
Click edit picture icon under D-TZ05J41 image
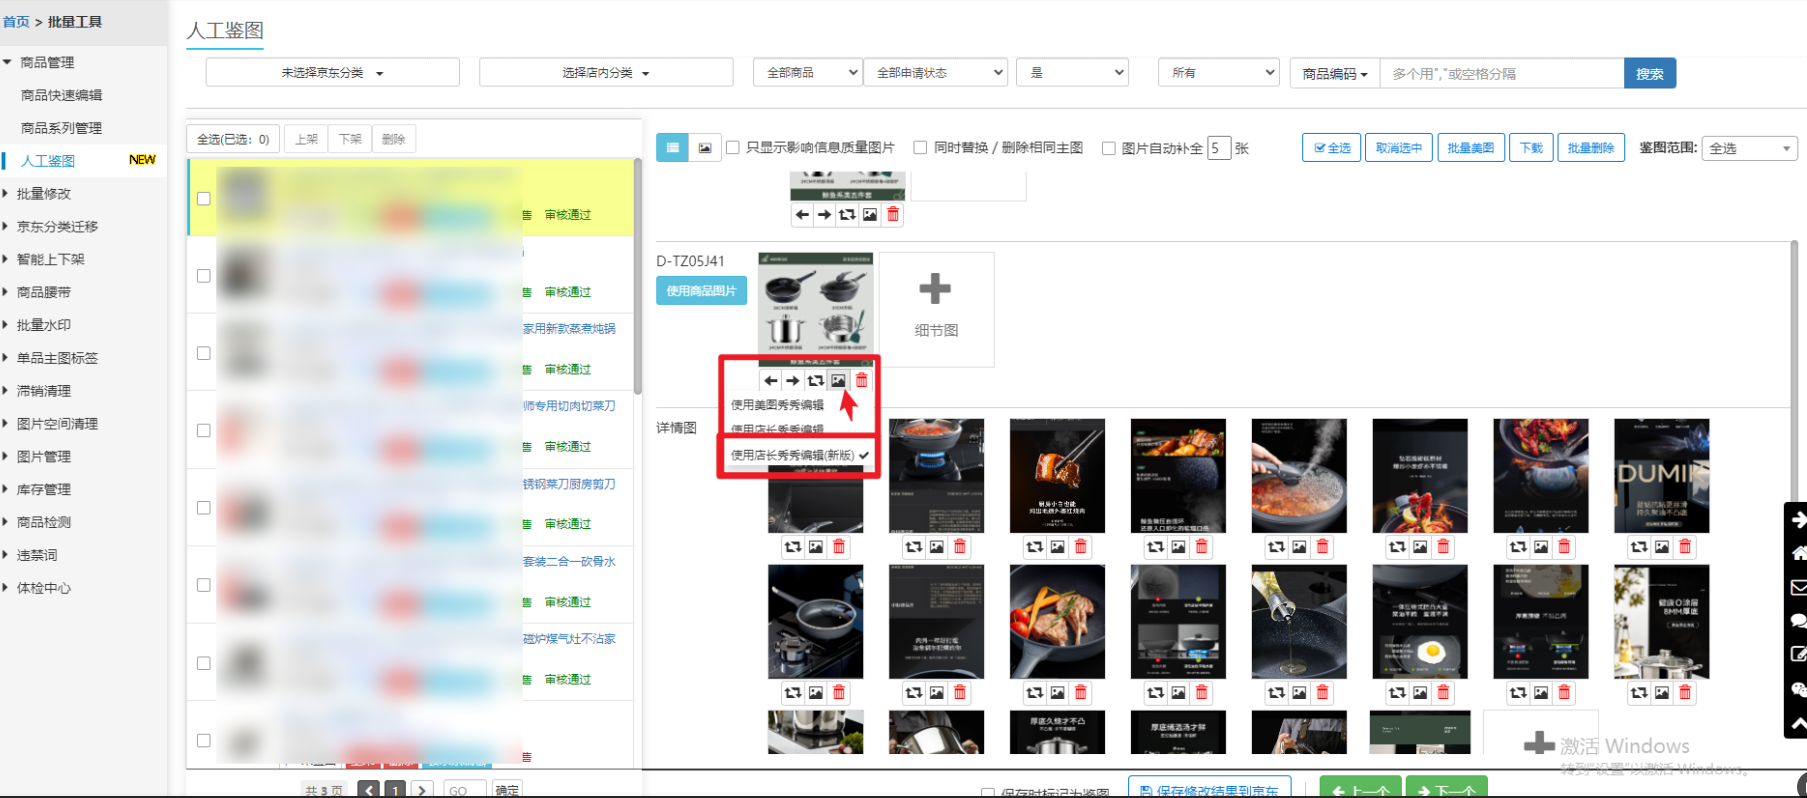(838, 381)
